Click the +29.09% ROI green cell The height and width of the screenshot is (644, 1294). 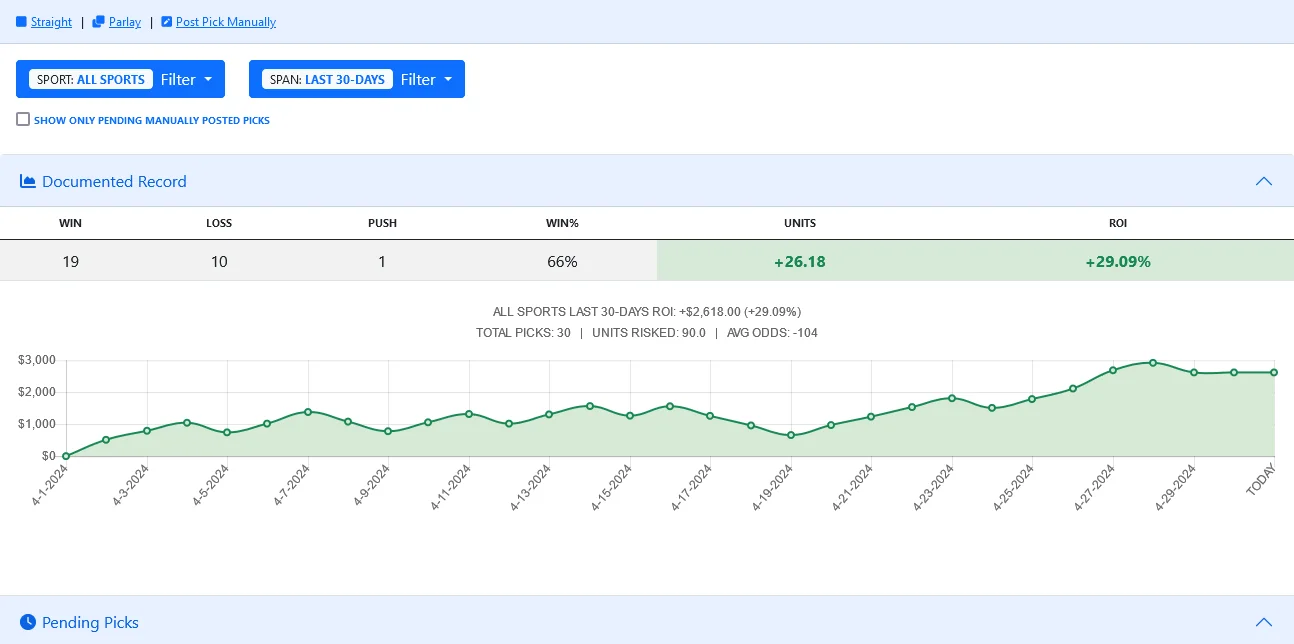click(1117, 261)
